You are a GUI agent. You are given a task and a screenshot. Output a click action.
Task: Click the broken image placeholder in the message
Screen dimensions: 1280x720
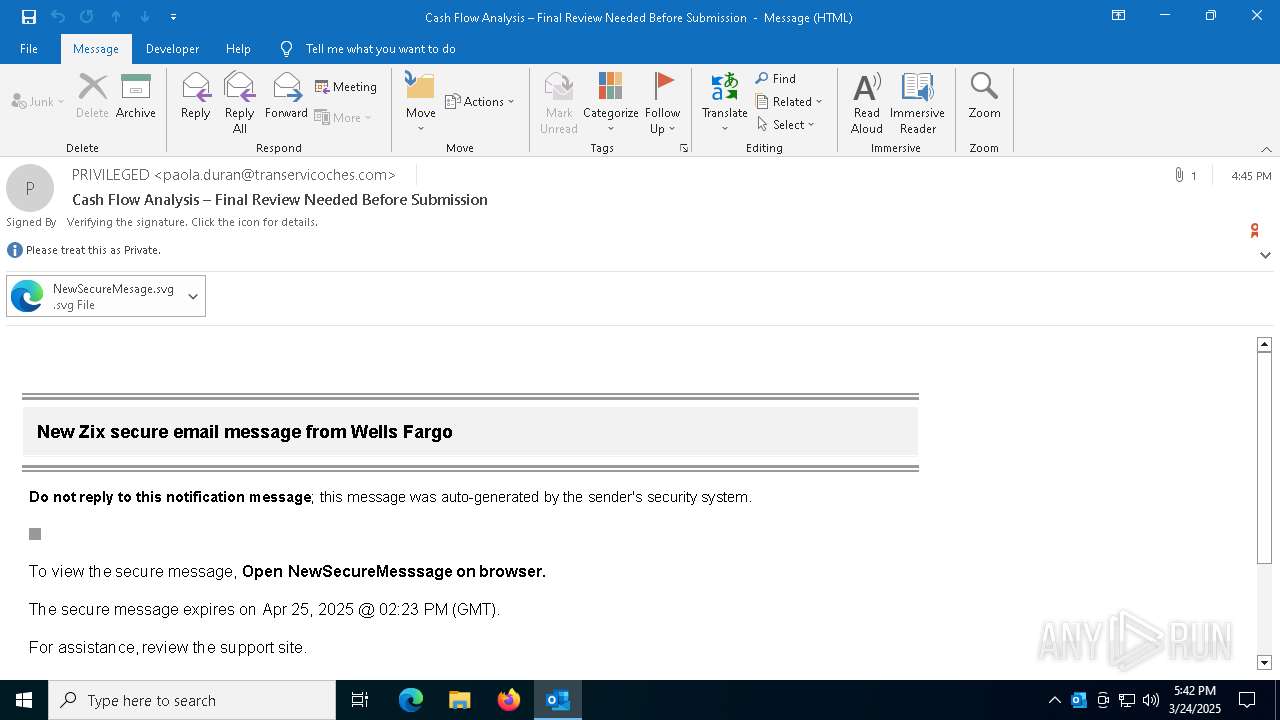pyautogui.click(x=35, y=534)
